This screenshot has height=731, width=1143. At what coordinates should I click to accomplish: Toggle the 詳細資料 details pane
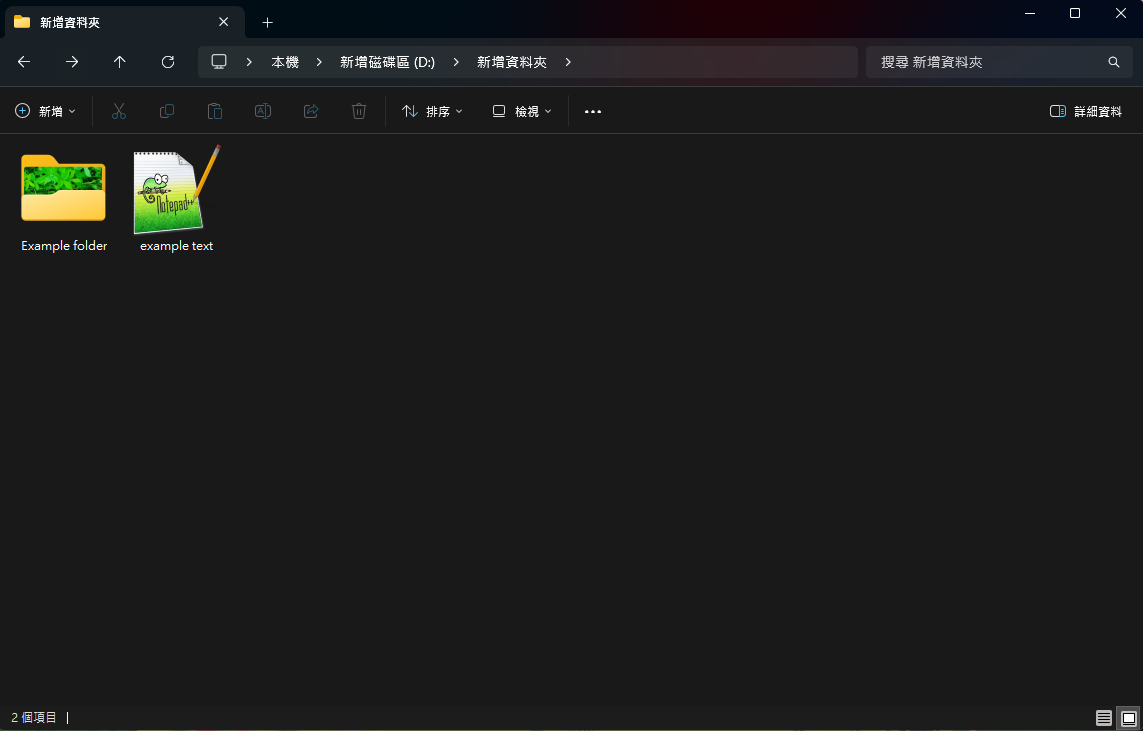1085,111
